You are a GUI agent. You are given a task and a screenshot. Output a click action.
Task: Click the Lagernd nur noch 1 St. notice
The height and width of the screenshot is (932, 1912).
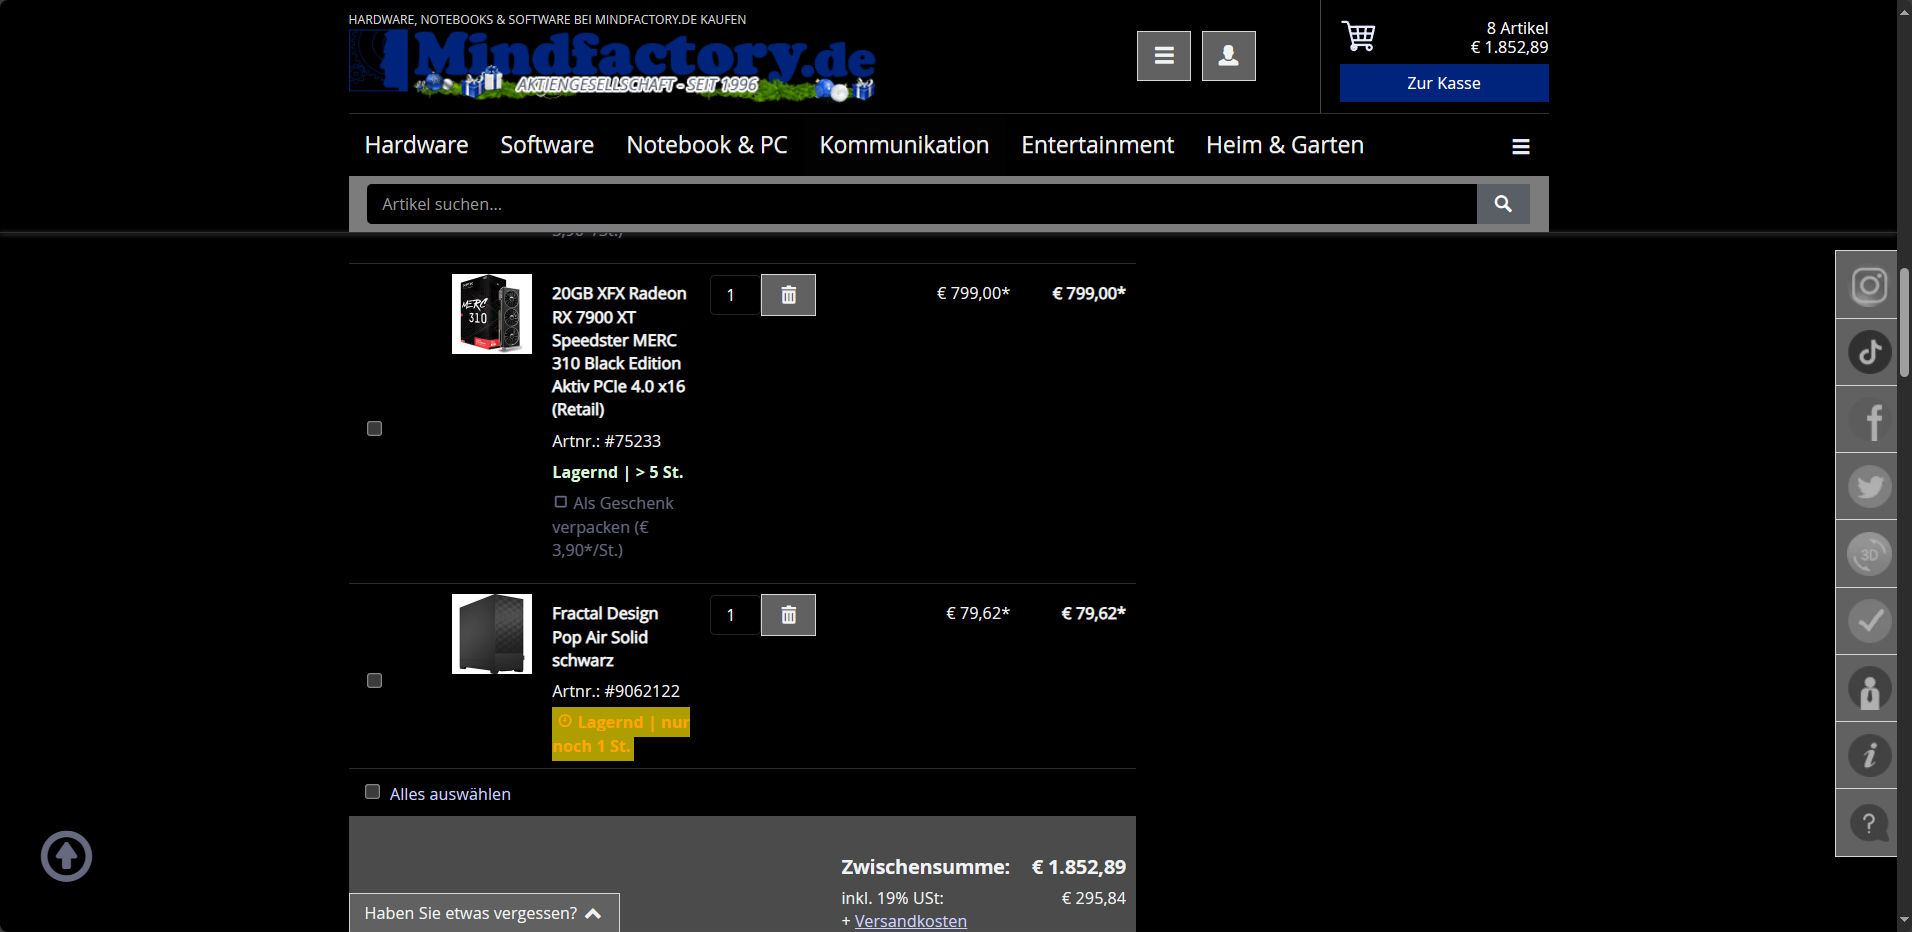621,734
